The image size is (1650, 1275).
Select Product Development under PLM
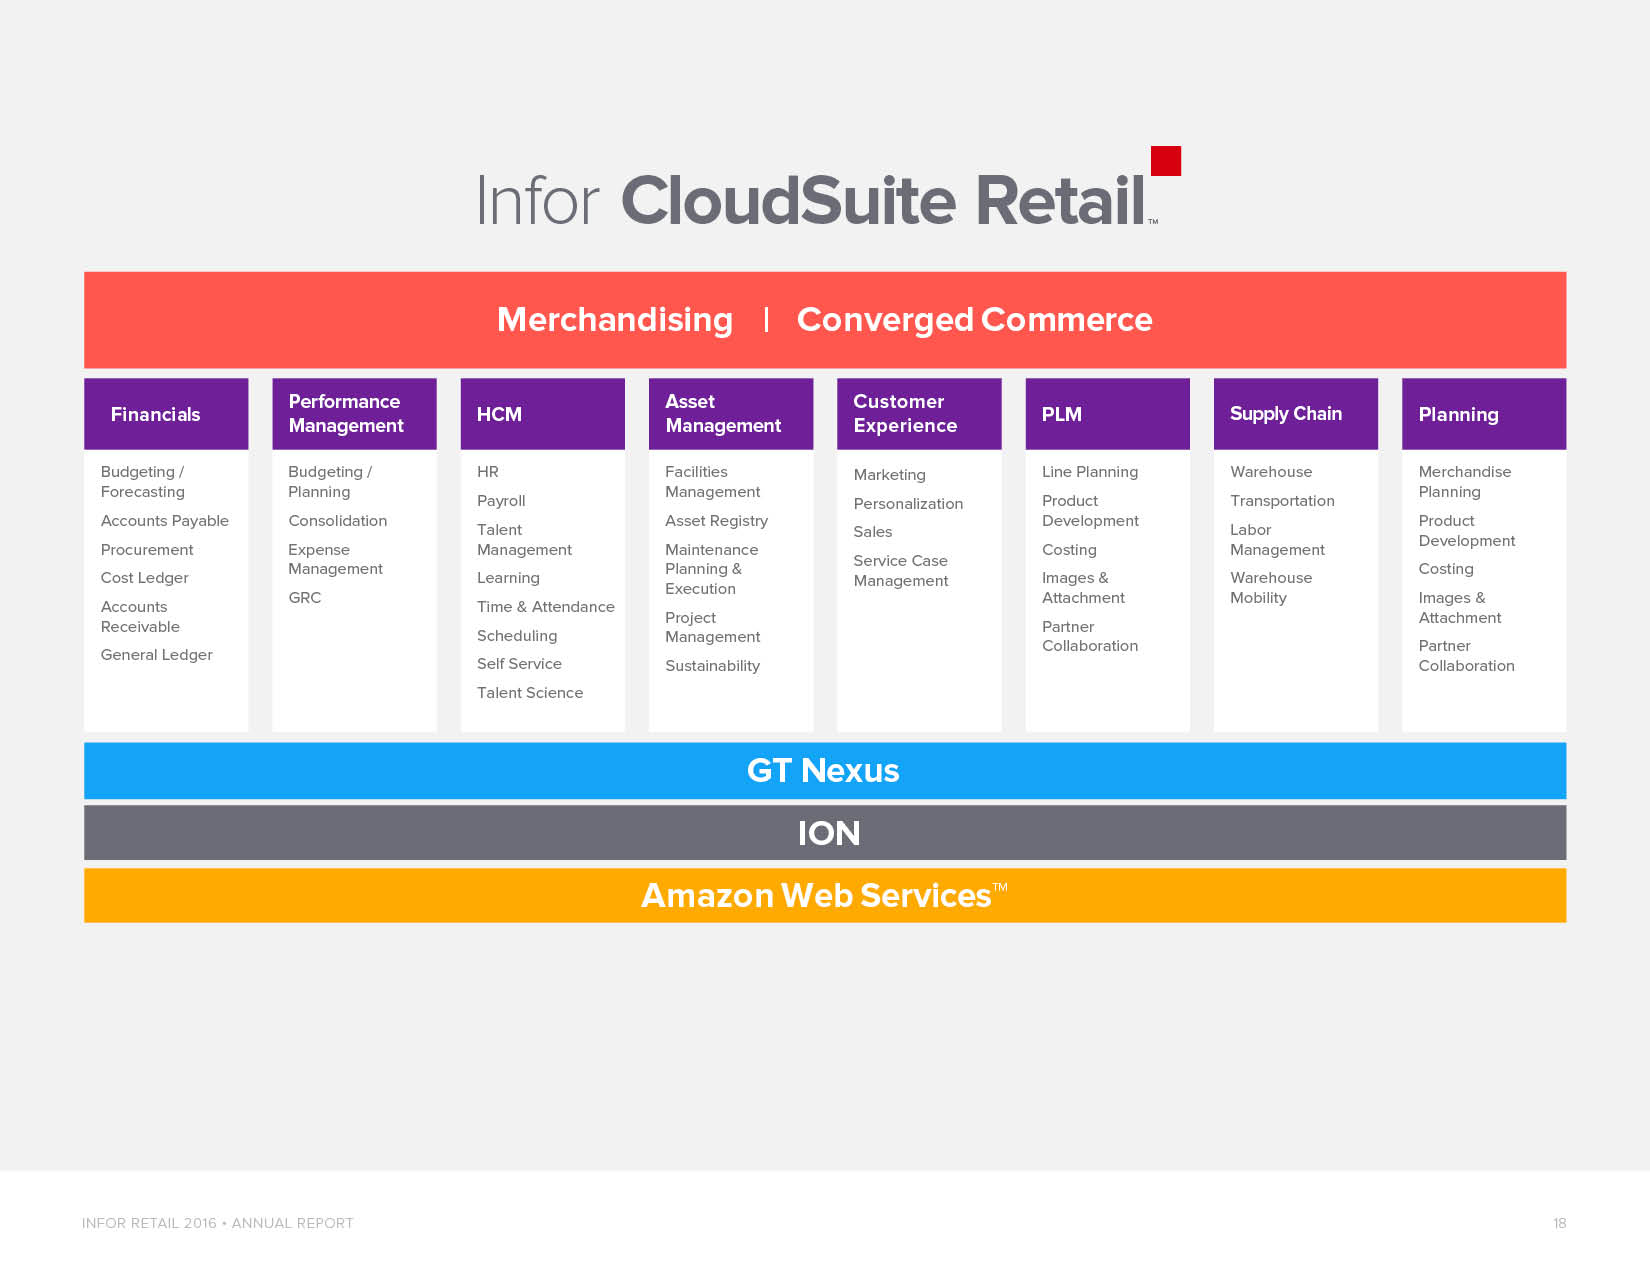click(x=1090, y=511)
